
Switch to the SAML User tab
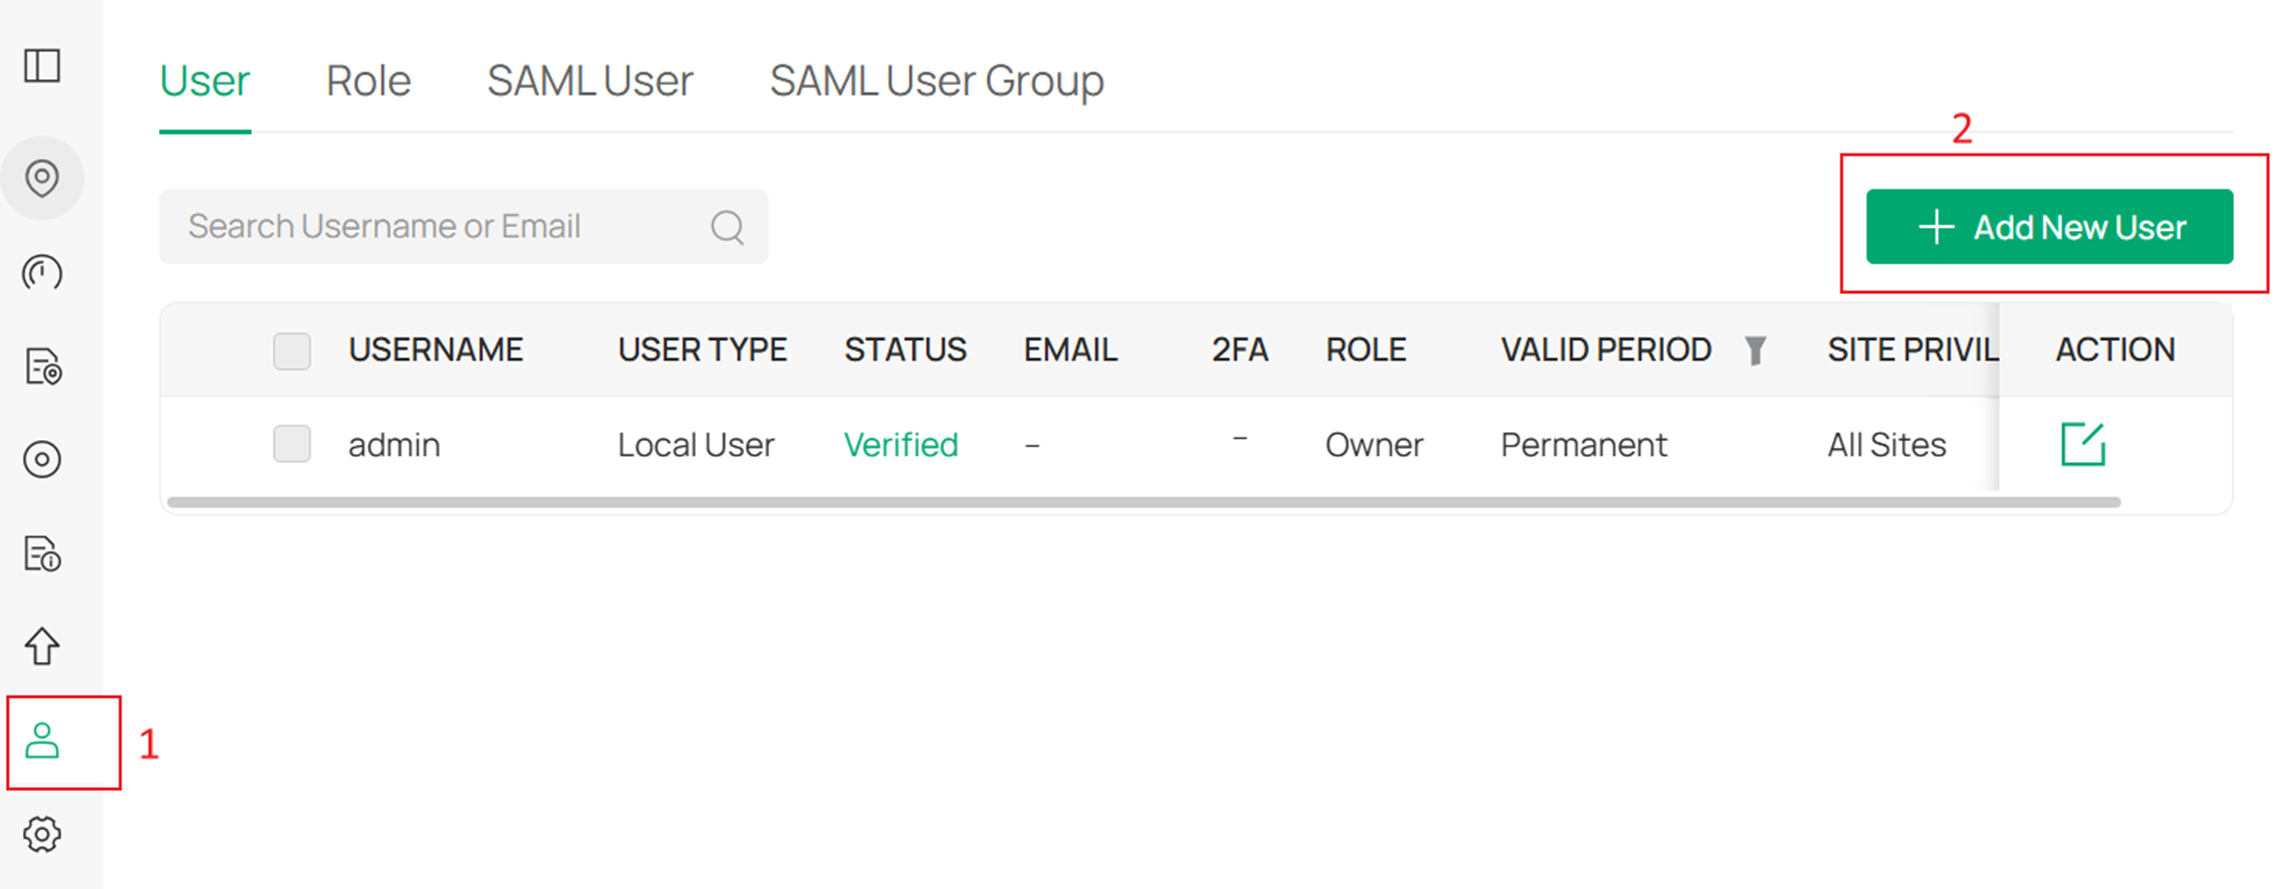coord(590,80)
